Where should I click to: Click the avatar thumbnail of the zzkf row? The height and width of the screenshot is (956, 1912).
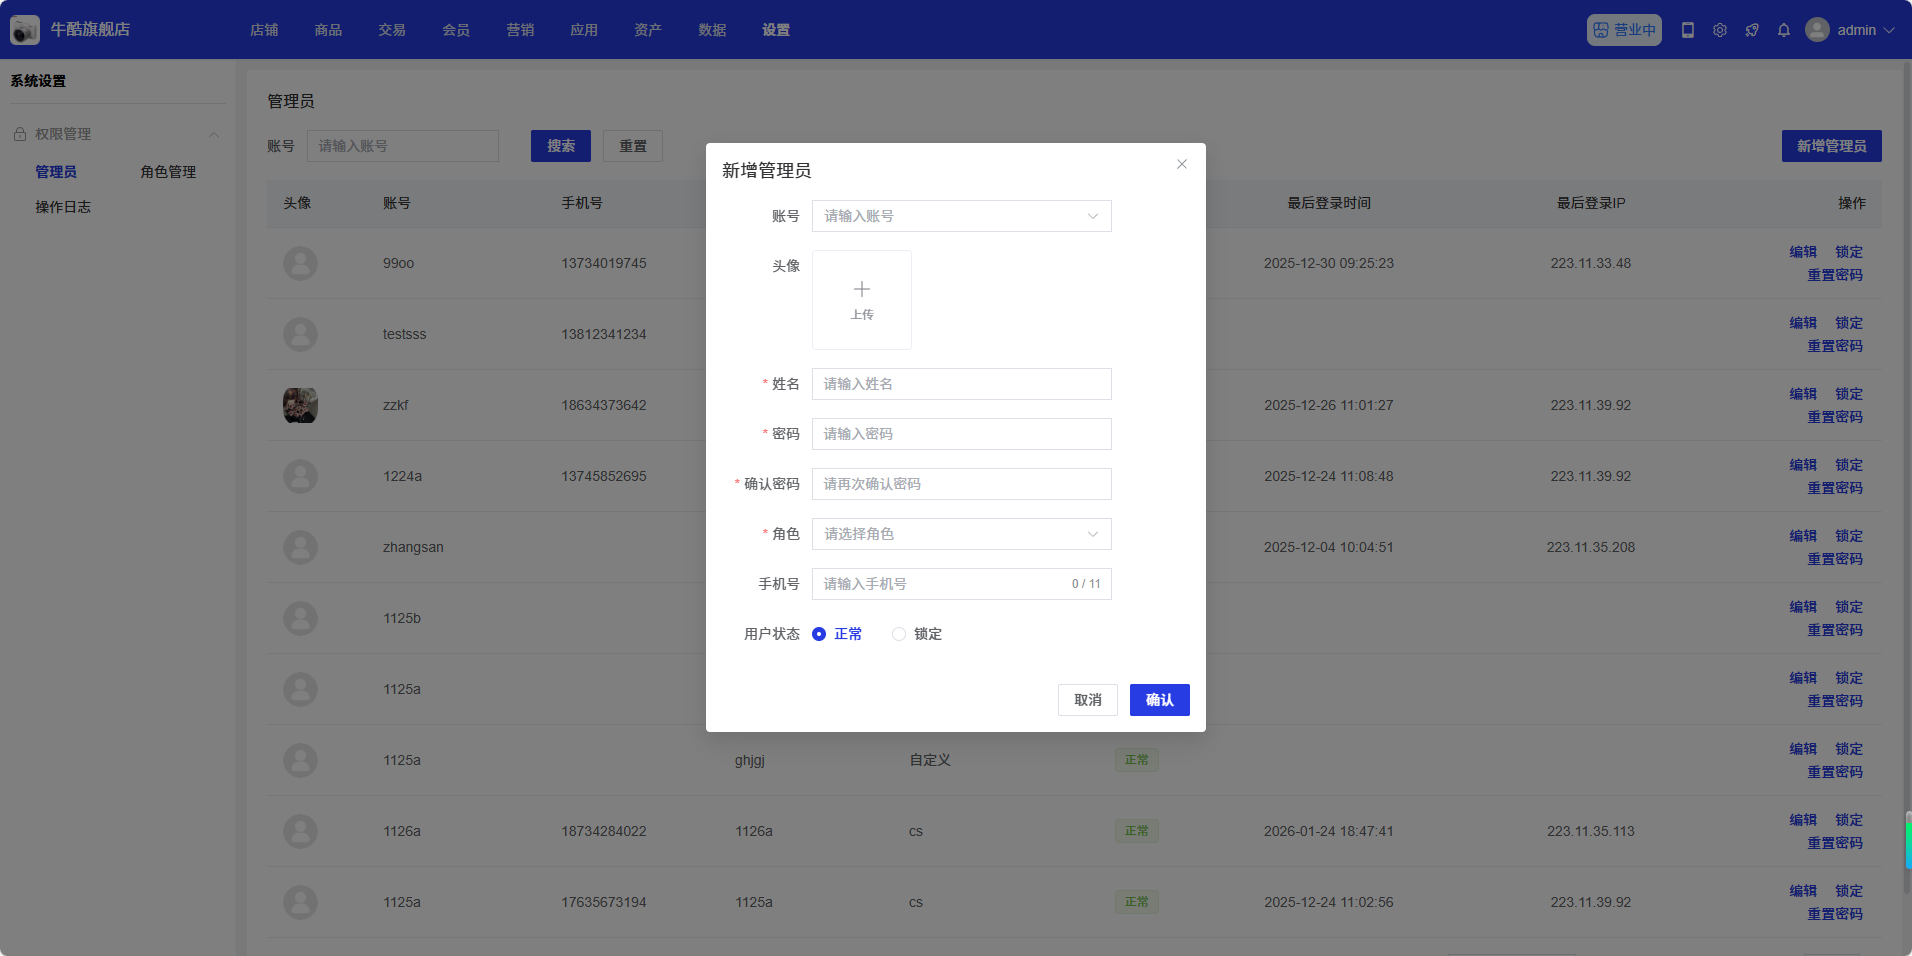pos(300,405)
